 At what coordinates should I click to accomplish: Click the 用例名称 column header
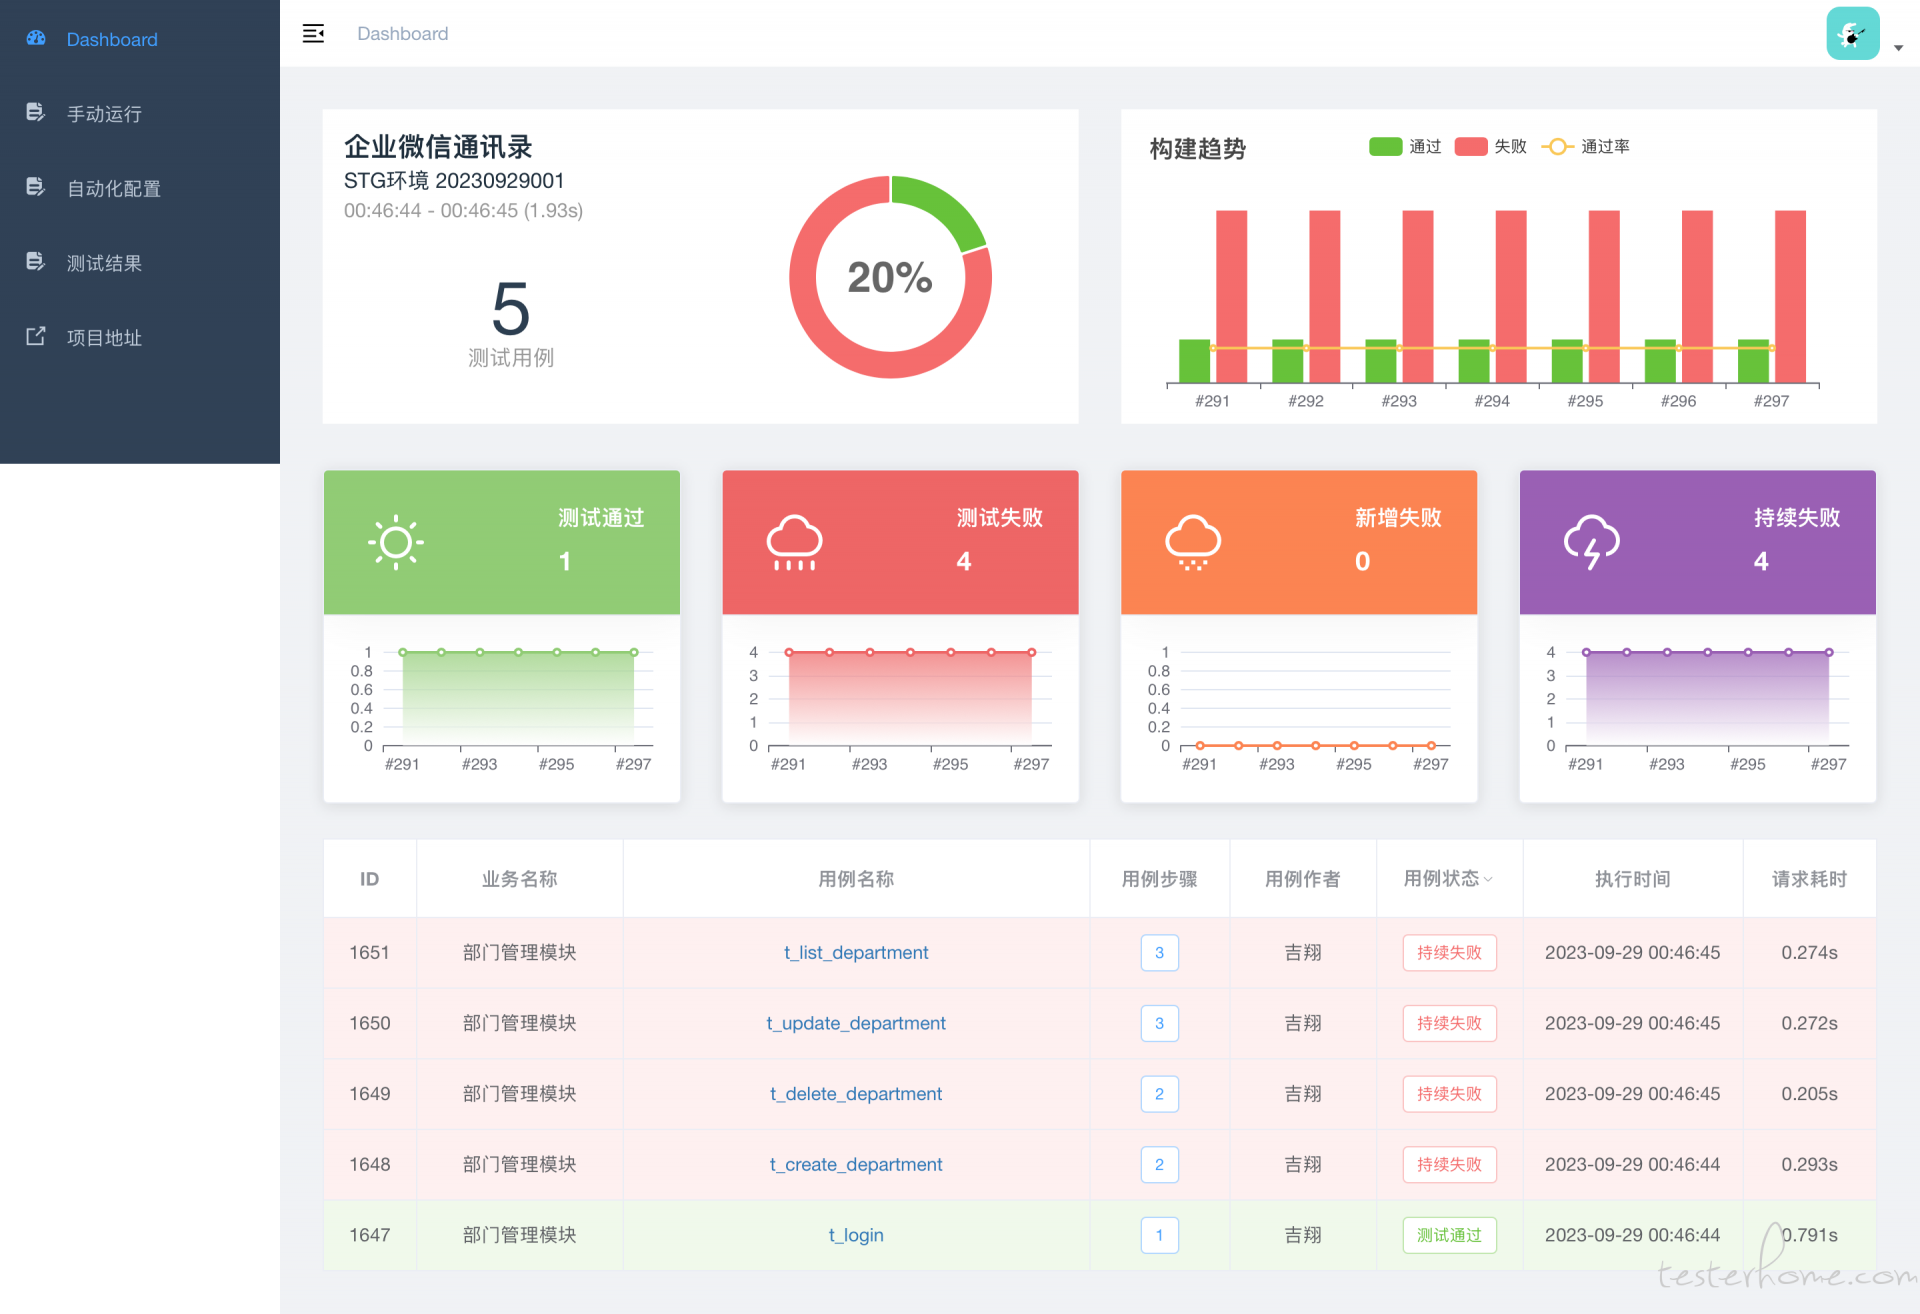tap(856, 879)
